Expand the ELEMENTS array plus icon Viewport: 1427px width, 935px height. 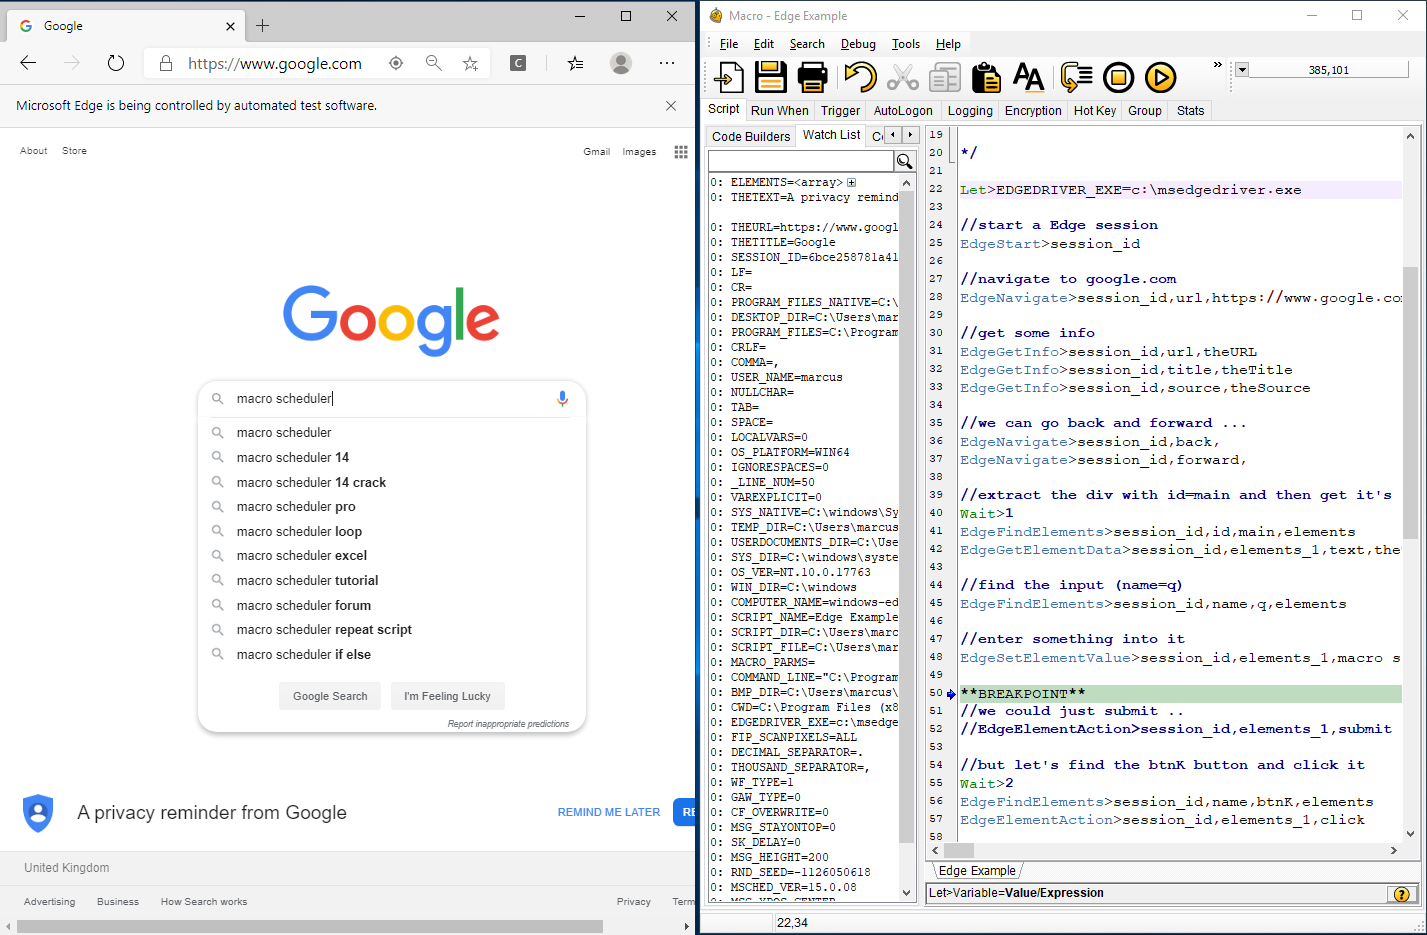click(852, 183)
